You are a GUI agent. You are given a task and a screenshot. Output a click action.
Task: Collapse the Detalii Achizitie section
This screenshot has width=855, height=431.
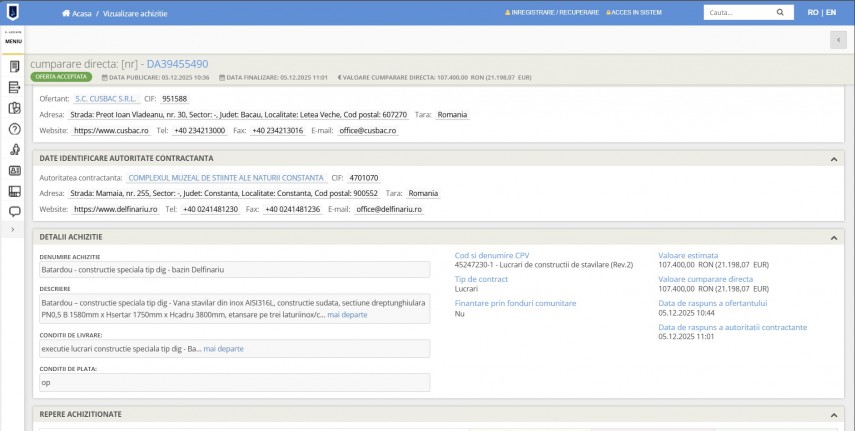[834, 237]
